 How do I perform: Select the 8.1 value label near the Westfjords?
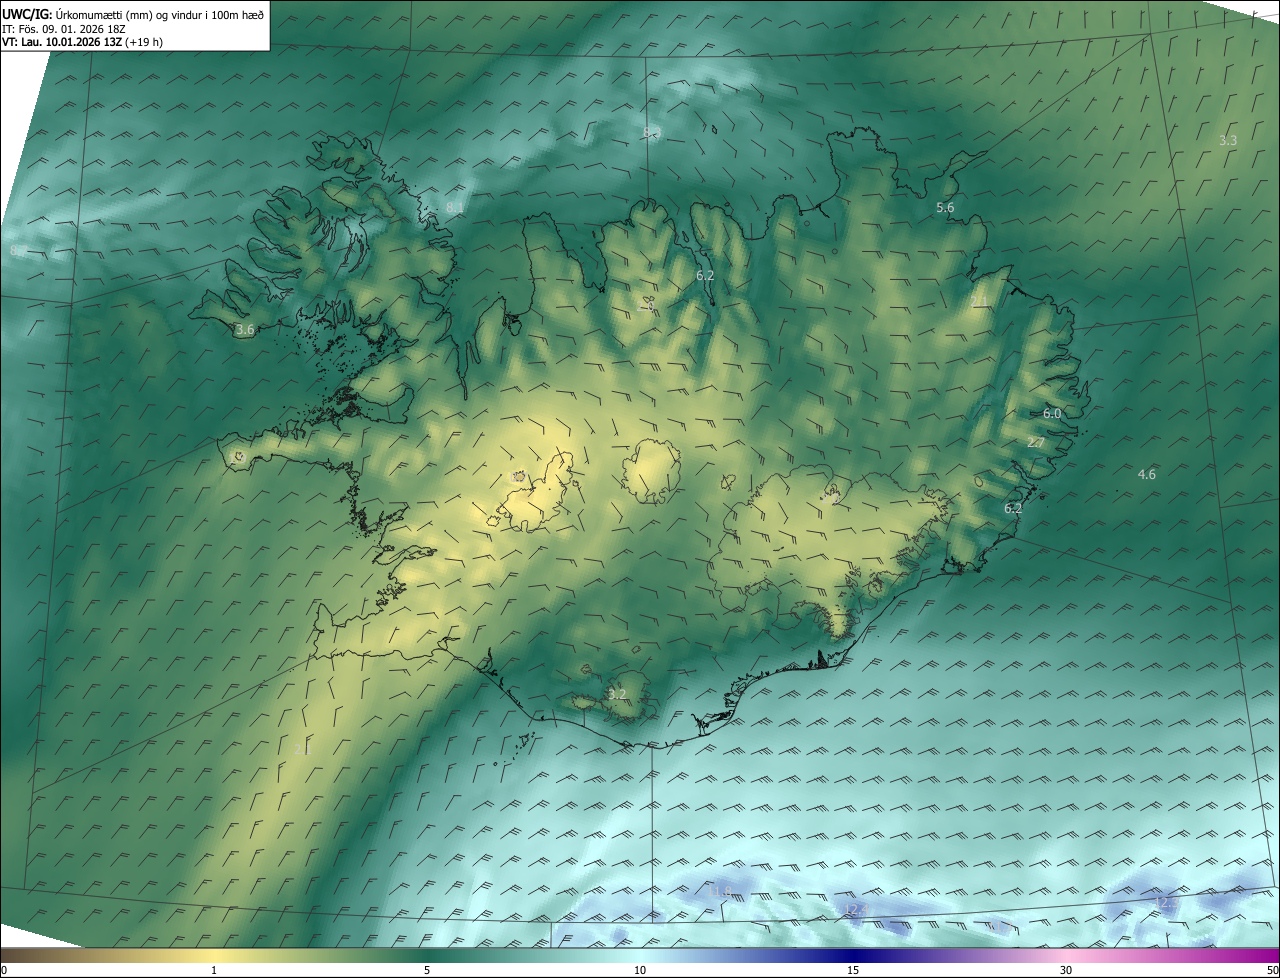click(x=455, y=208)
